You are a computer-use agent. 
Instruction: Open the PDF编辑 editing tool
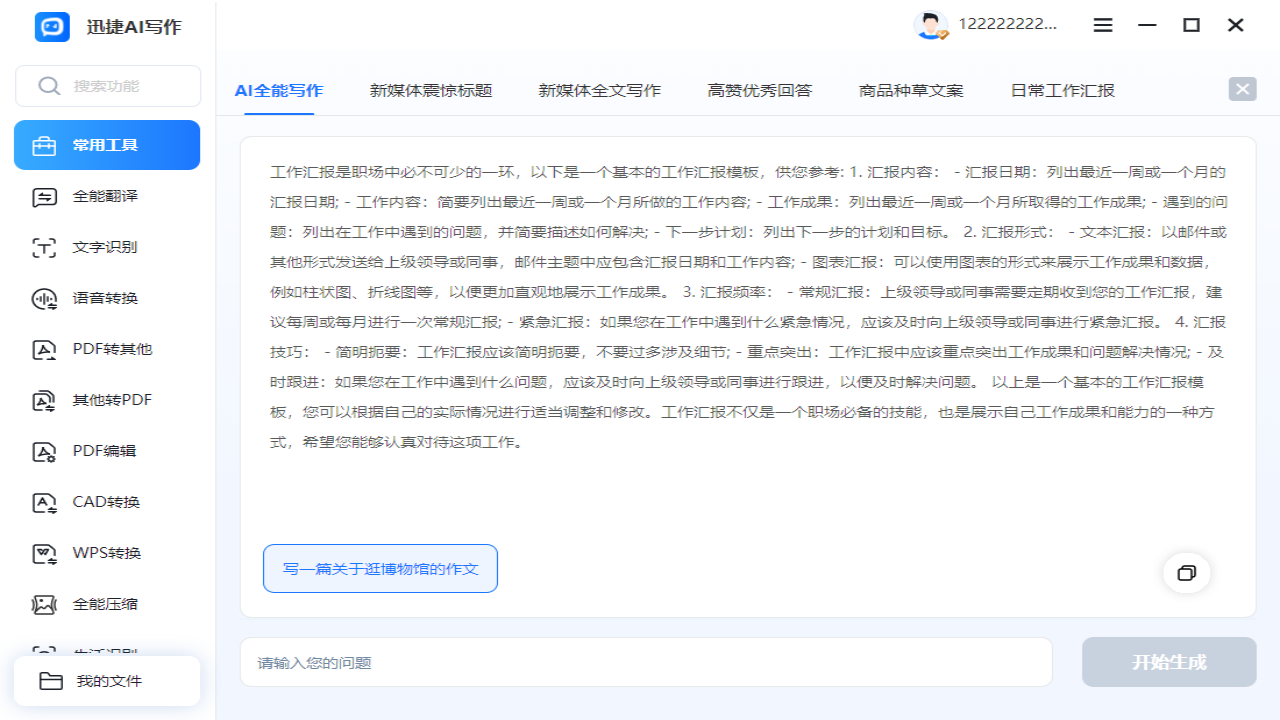point(106,450)
